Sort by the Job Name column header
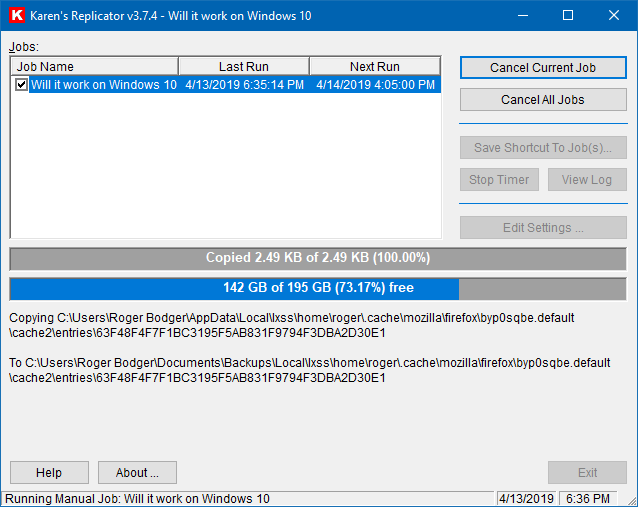 (x=94, y=66)
